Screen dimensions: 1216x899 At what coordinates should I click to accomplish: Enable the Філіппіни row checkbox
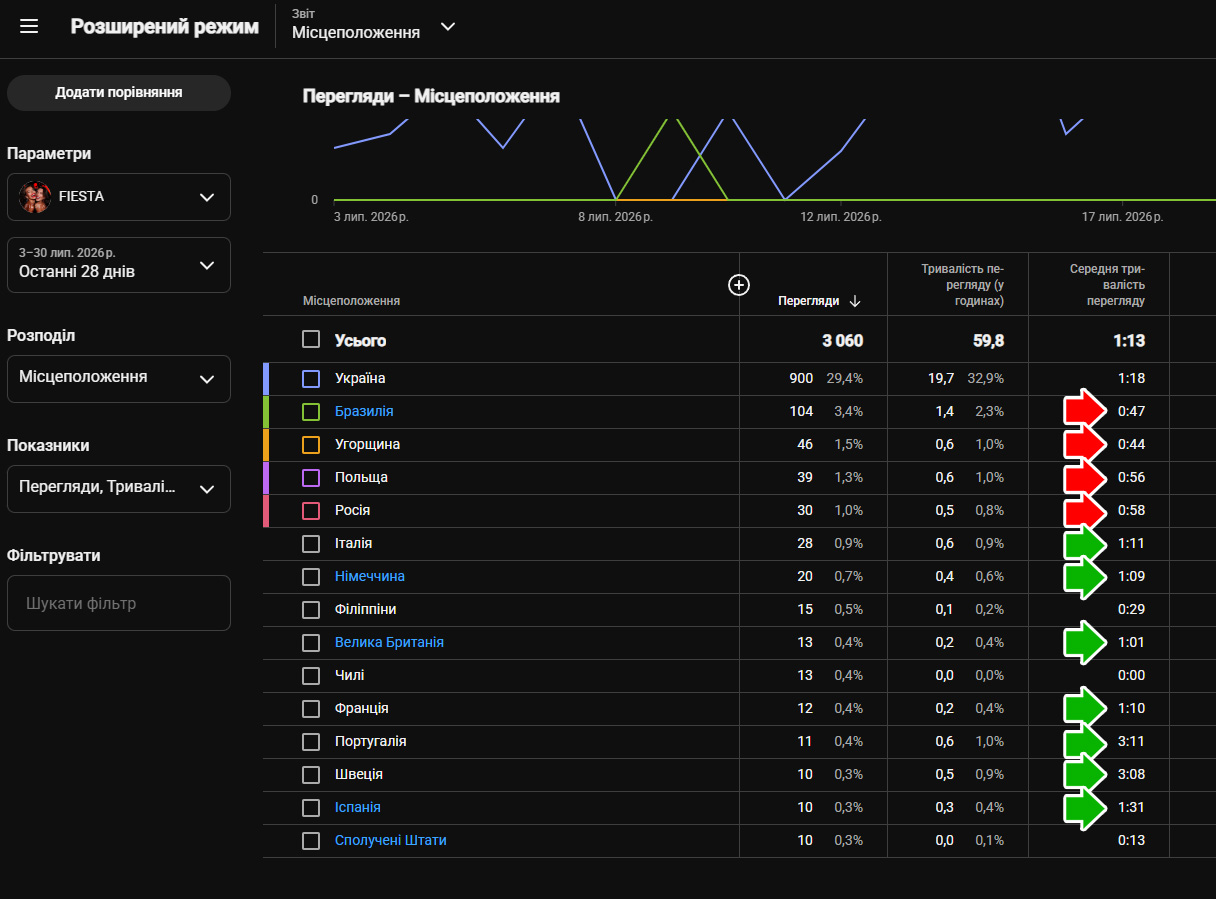(x=311, y=610)
